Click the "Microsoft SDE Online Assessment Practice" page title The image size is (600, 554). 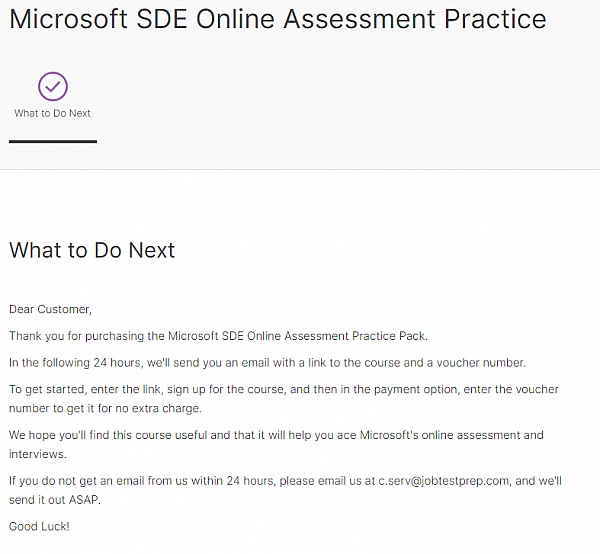(x=277, y=19)
